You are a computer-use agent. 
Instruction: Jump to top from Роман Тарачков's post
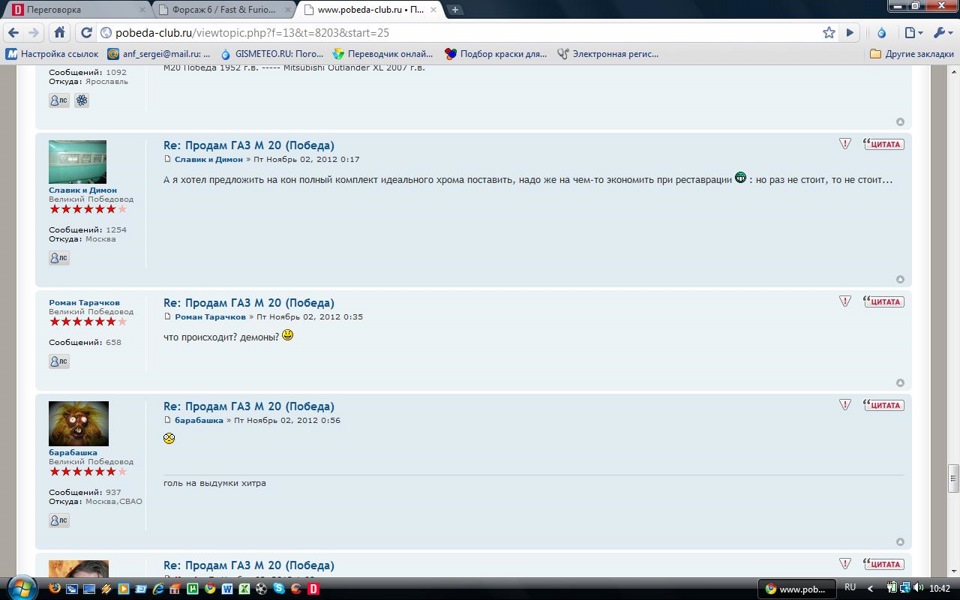[900, 383]
